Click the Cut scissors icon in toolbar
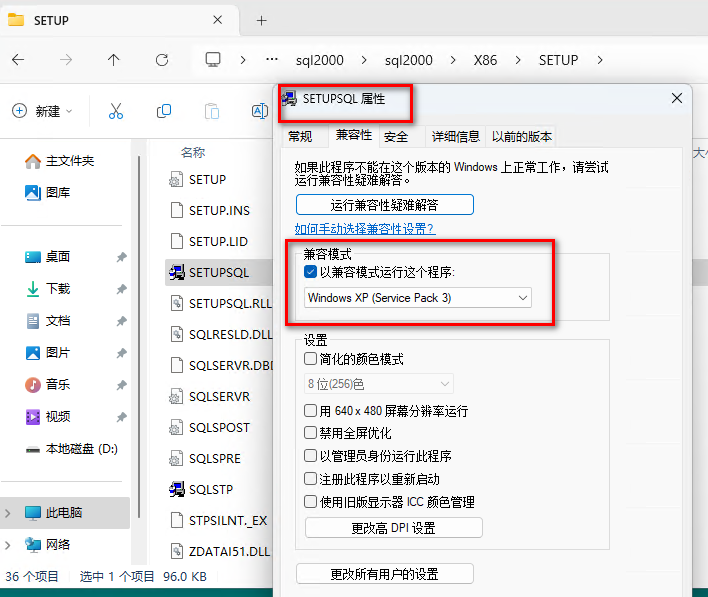 click(x=115, y=111)
